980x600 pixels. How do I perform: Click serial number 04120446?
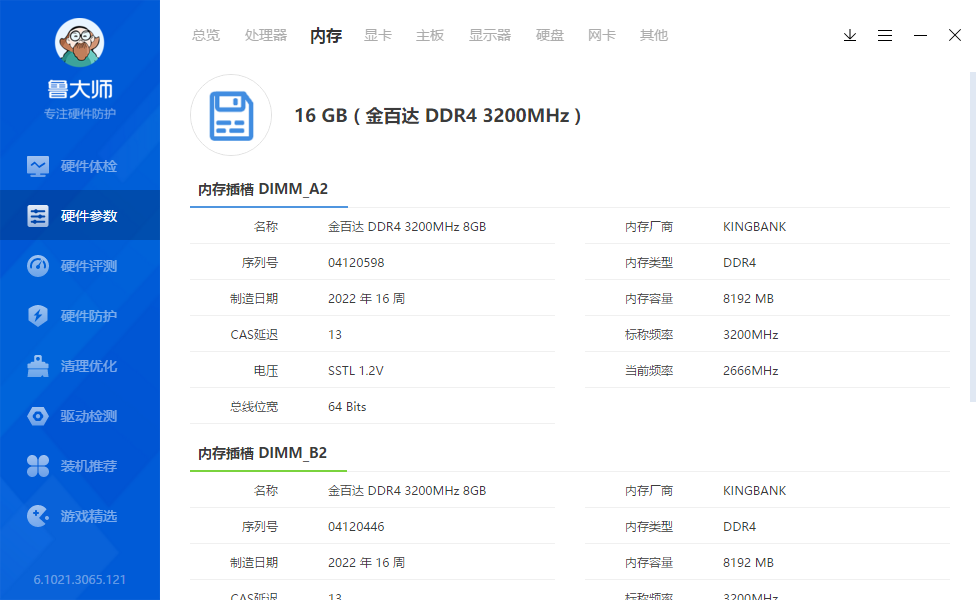[x=356, y=527]
